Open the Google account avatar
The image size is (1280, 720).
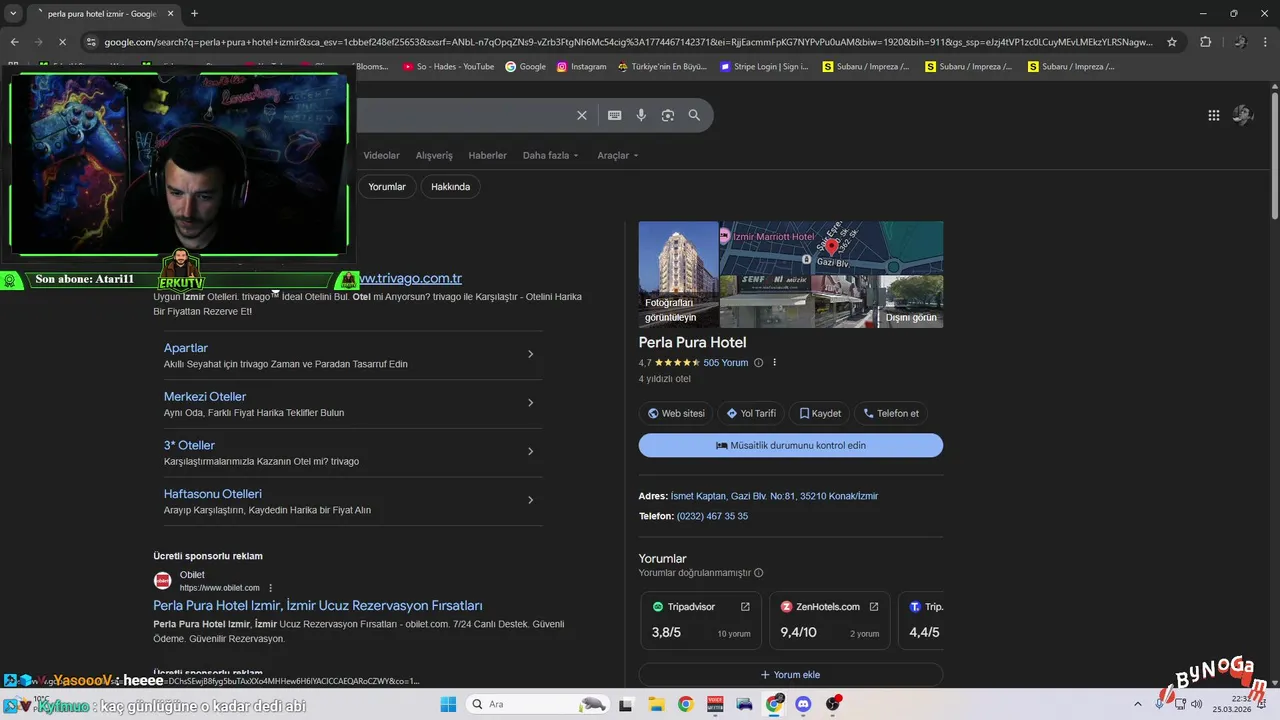click(1243, 115)
